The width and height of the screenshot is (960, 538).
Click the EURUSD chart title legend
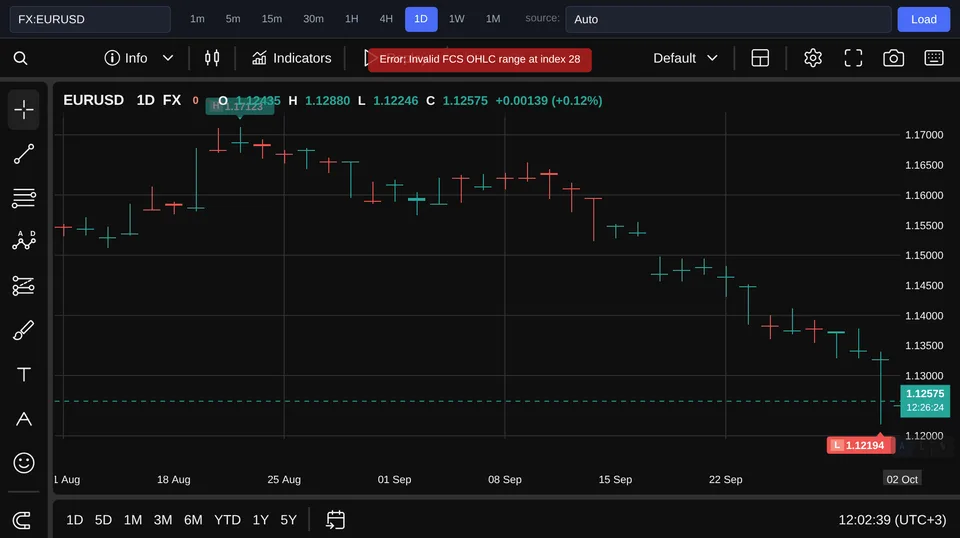point(94,100)
